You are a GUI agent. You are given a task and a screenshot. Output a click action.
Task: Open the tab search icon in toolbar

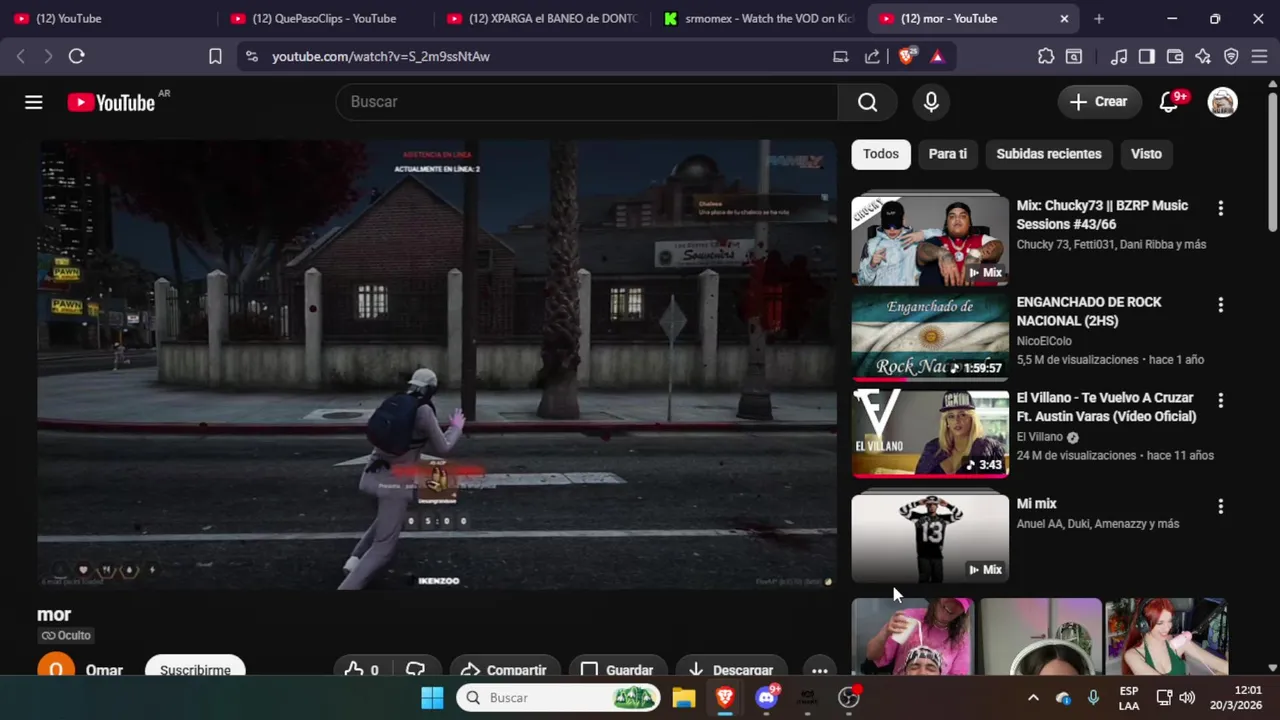click(1074, 57)
